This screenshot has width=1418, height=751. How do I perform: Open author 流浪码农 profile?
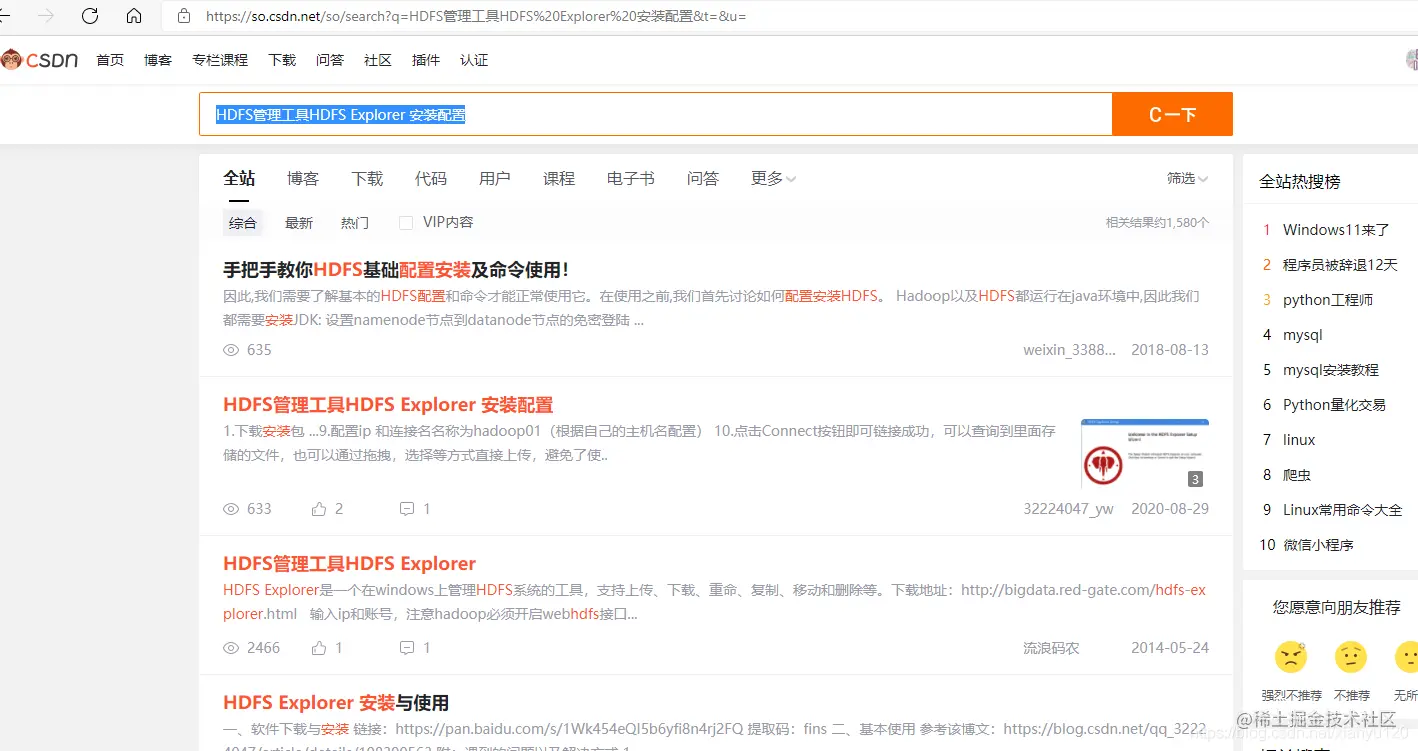coord(1051,648)
